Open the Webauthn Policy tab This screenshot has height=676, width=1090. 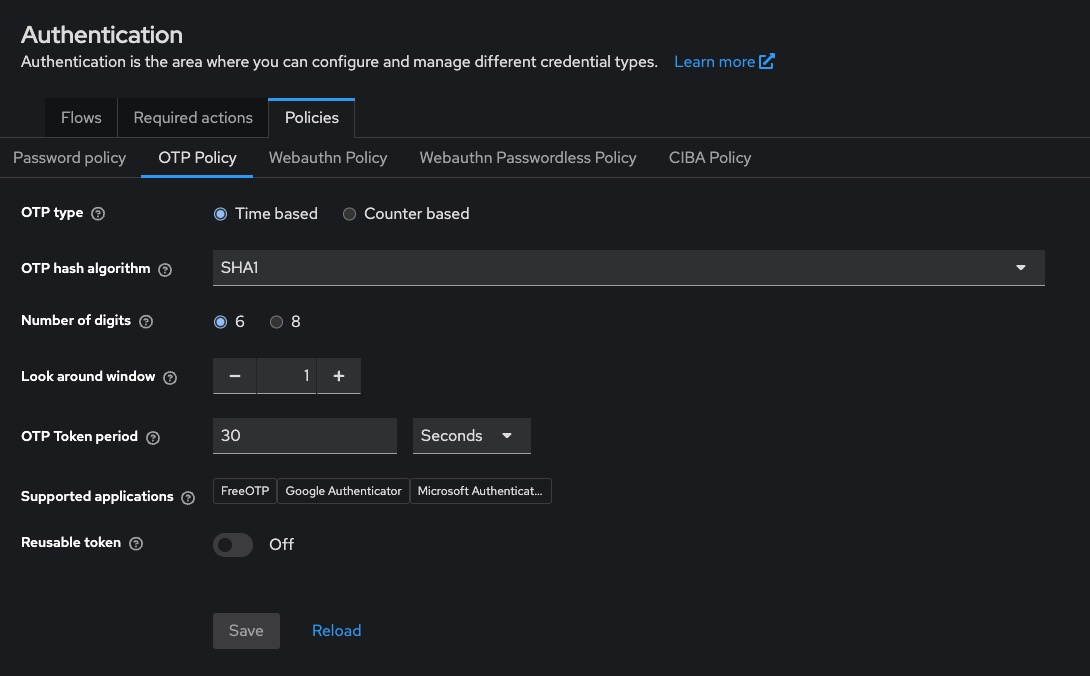point(328,158)
